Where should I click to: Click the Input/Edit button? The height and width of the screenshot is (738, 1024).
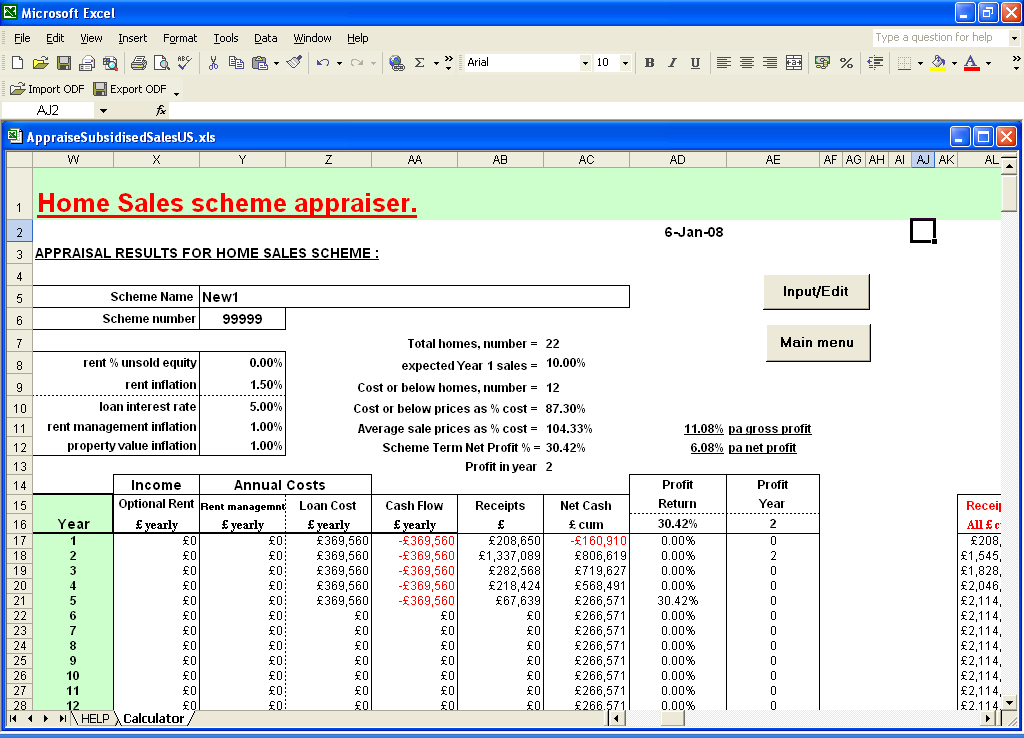(x=816, y=292)
